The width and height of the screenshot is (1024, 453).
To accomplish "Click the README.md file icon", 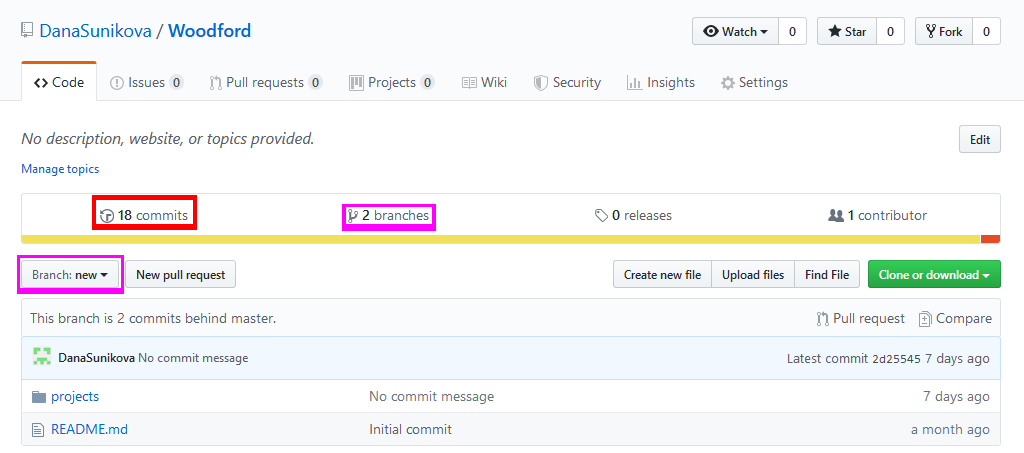I will 39,430.
